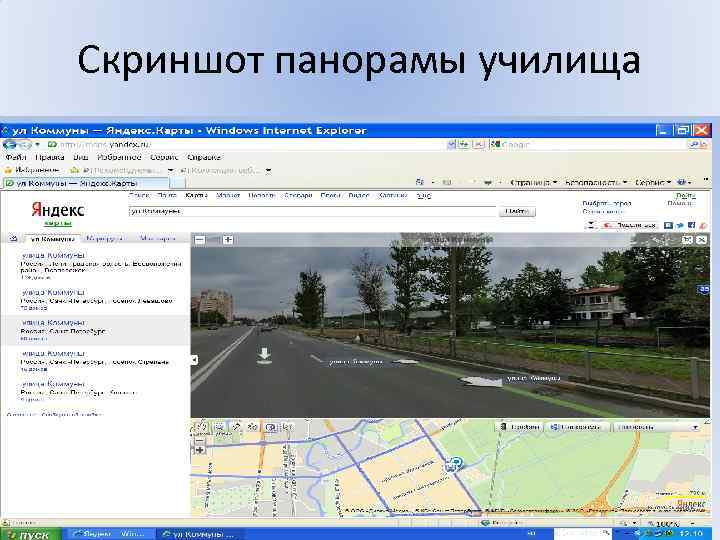This screenshot has height=540, width=720.
Task: Open the Словари link in Yandex navigation
Action: pyautogui.click(x=298, y=196)
